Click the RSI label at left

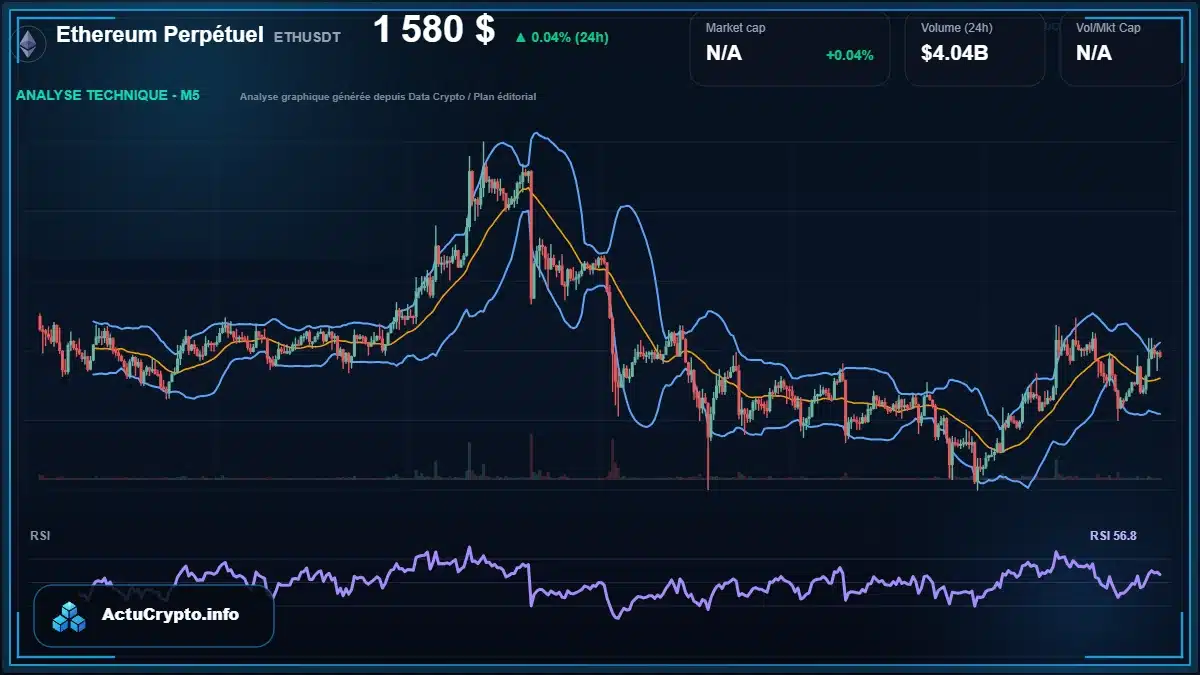click(40, 536)
